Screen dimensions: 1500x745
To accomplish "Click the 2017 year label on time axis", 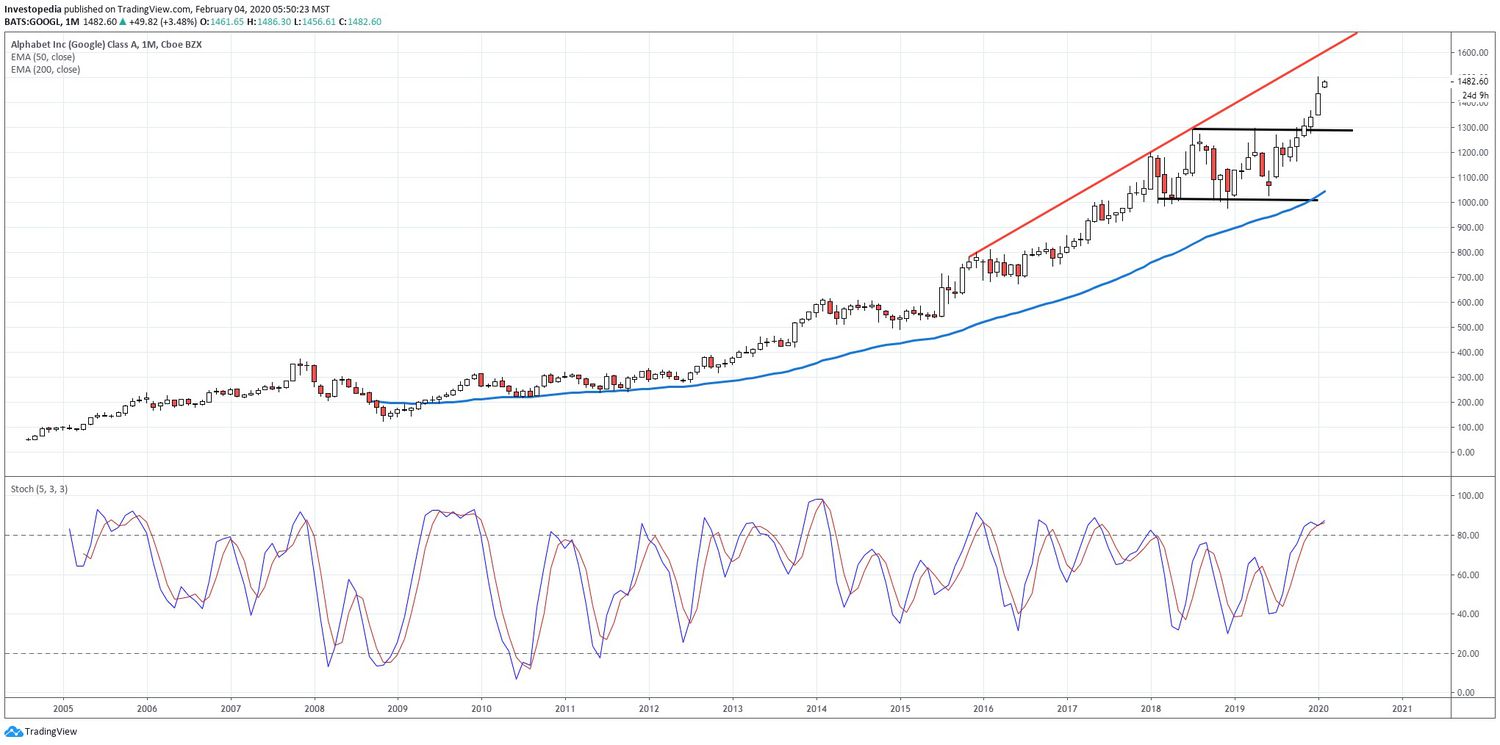I will (1067, 709).
